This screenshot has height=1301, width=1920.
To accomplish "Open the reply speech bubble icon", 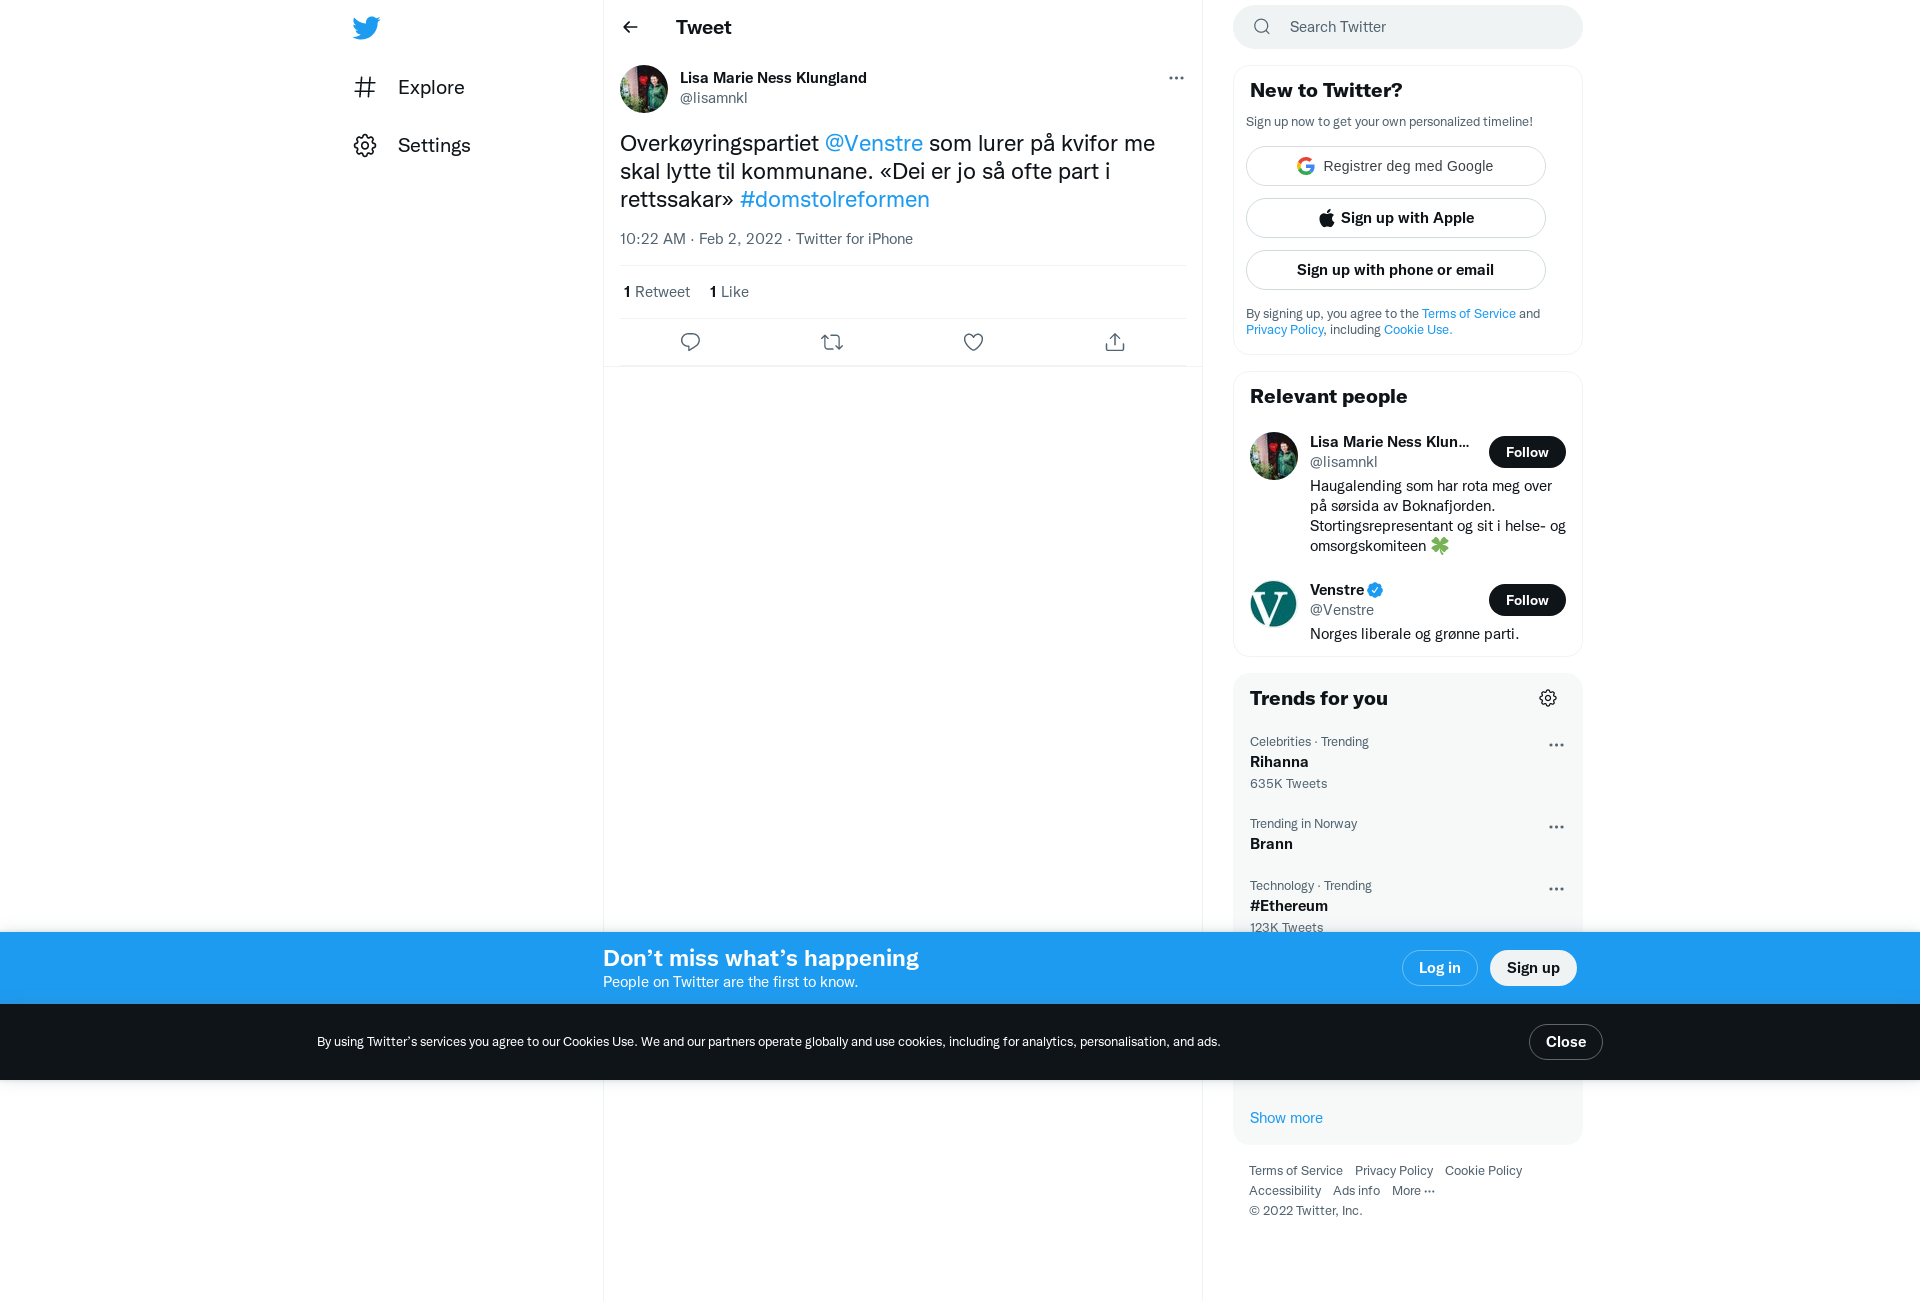I will pyautogui.click(x=690, y=342).
